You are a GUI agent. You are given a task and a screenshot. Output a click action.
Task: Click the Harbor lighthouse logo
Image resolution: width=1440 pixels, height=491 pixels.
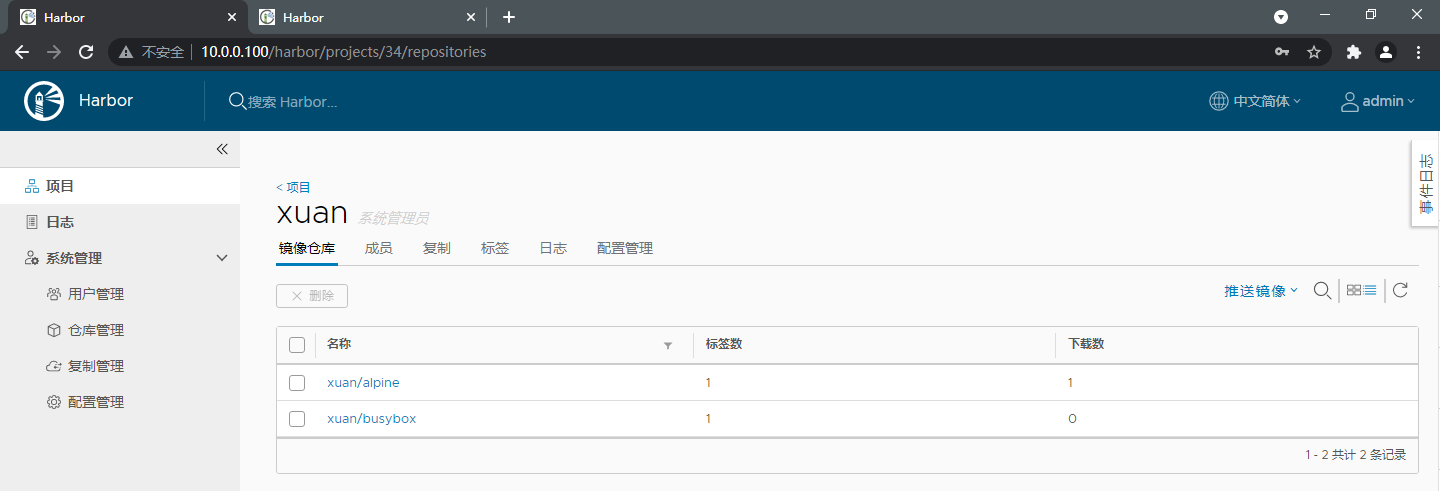[x=44, y=100]
